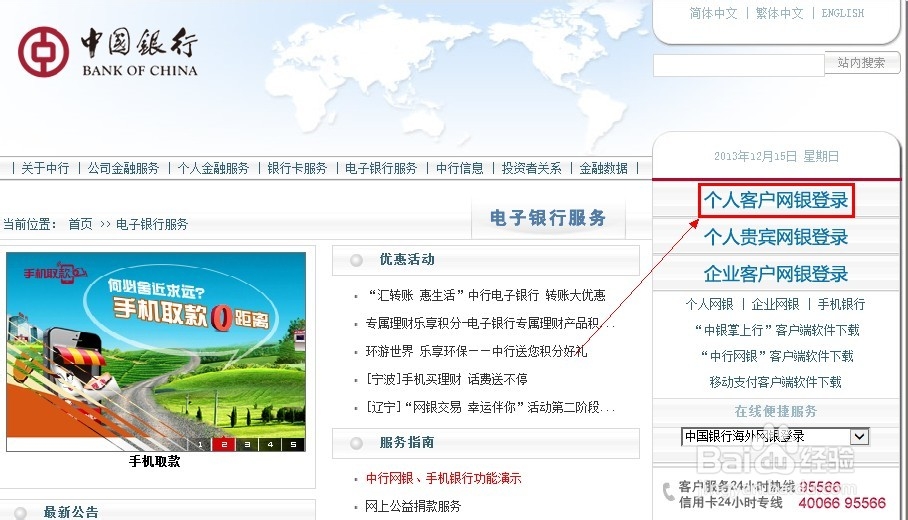
Task: Open [辽宁] 网银交易 幸运伴你 link
Action: pos(490,408)
